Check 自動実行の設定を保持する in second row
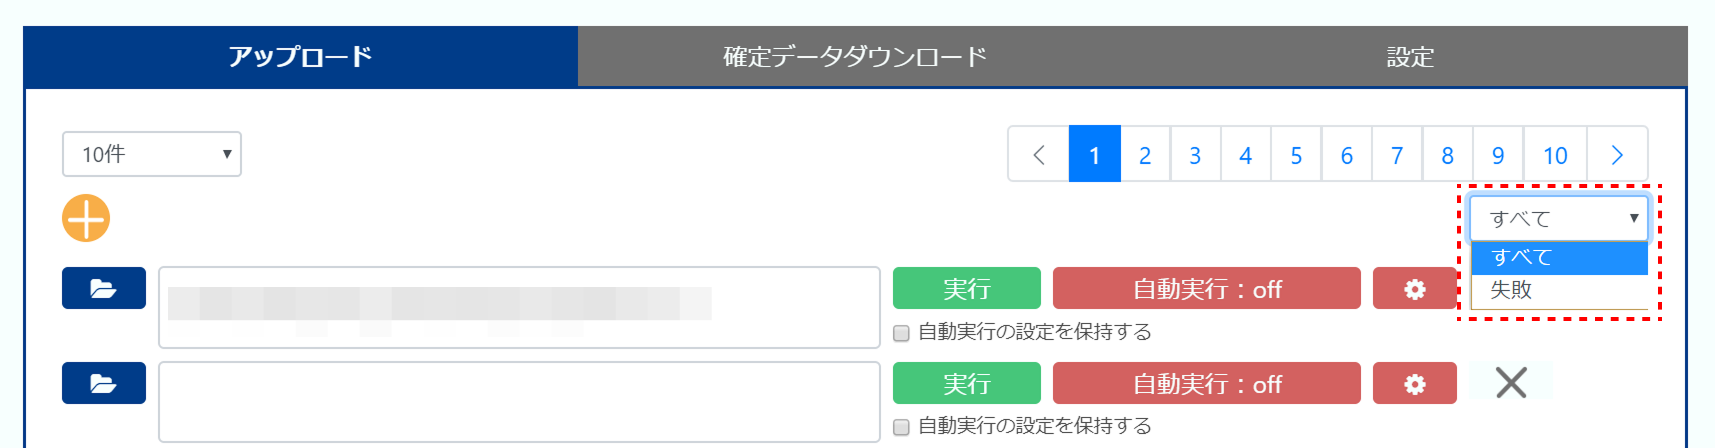Viewport: 1715px width, 448px height. 901,427
